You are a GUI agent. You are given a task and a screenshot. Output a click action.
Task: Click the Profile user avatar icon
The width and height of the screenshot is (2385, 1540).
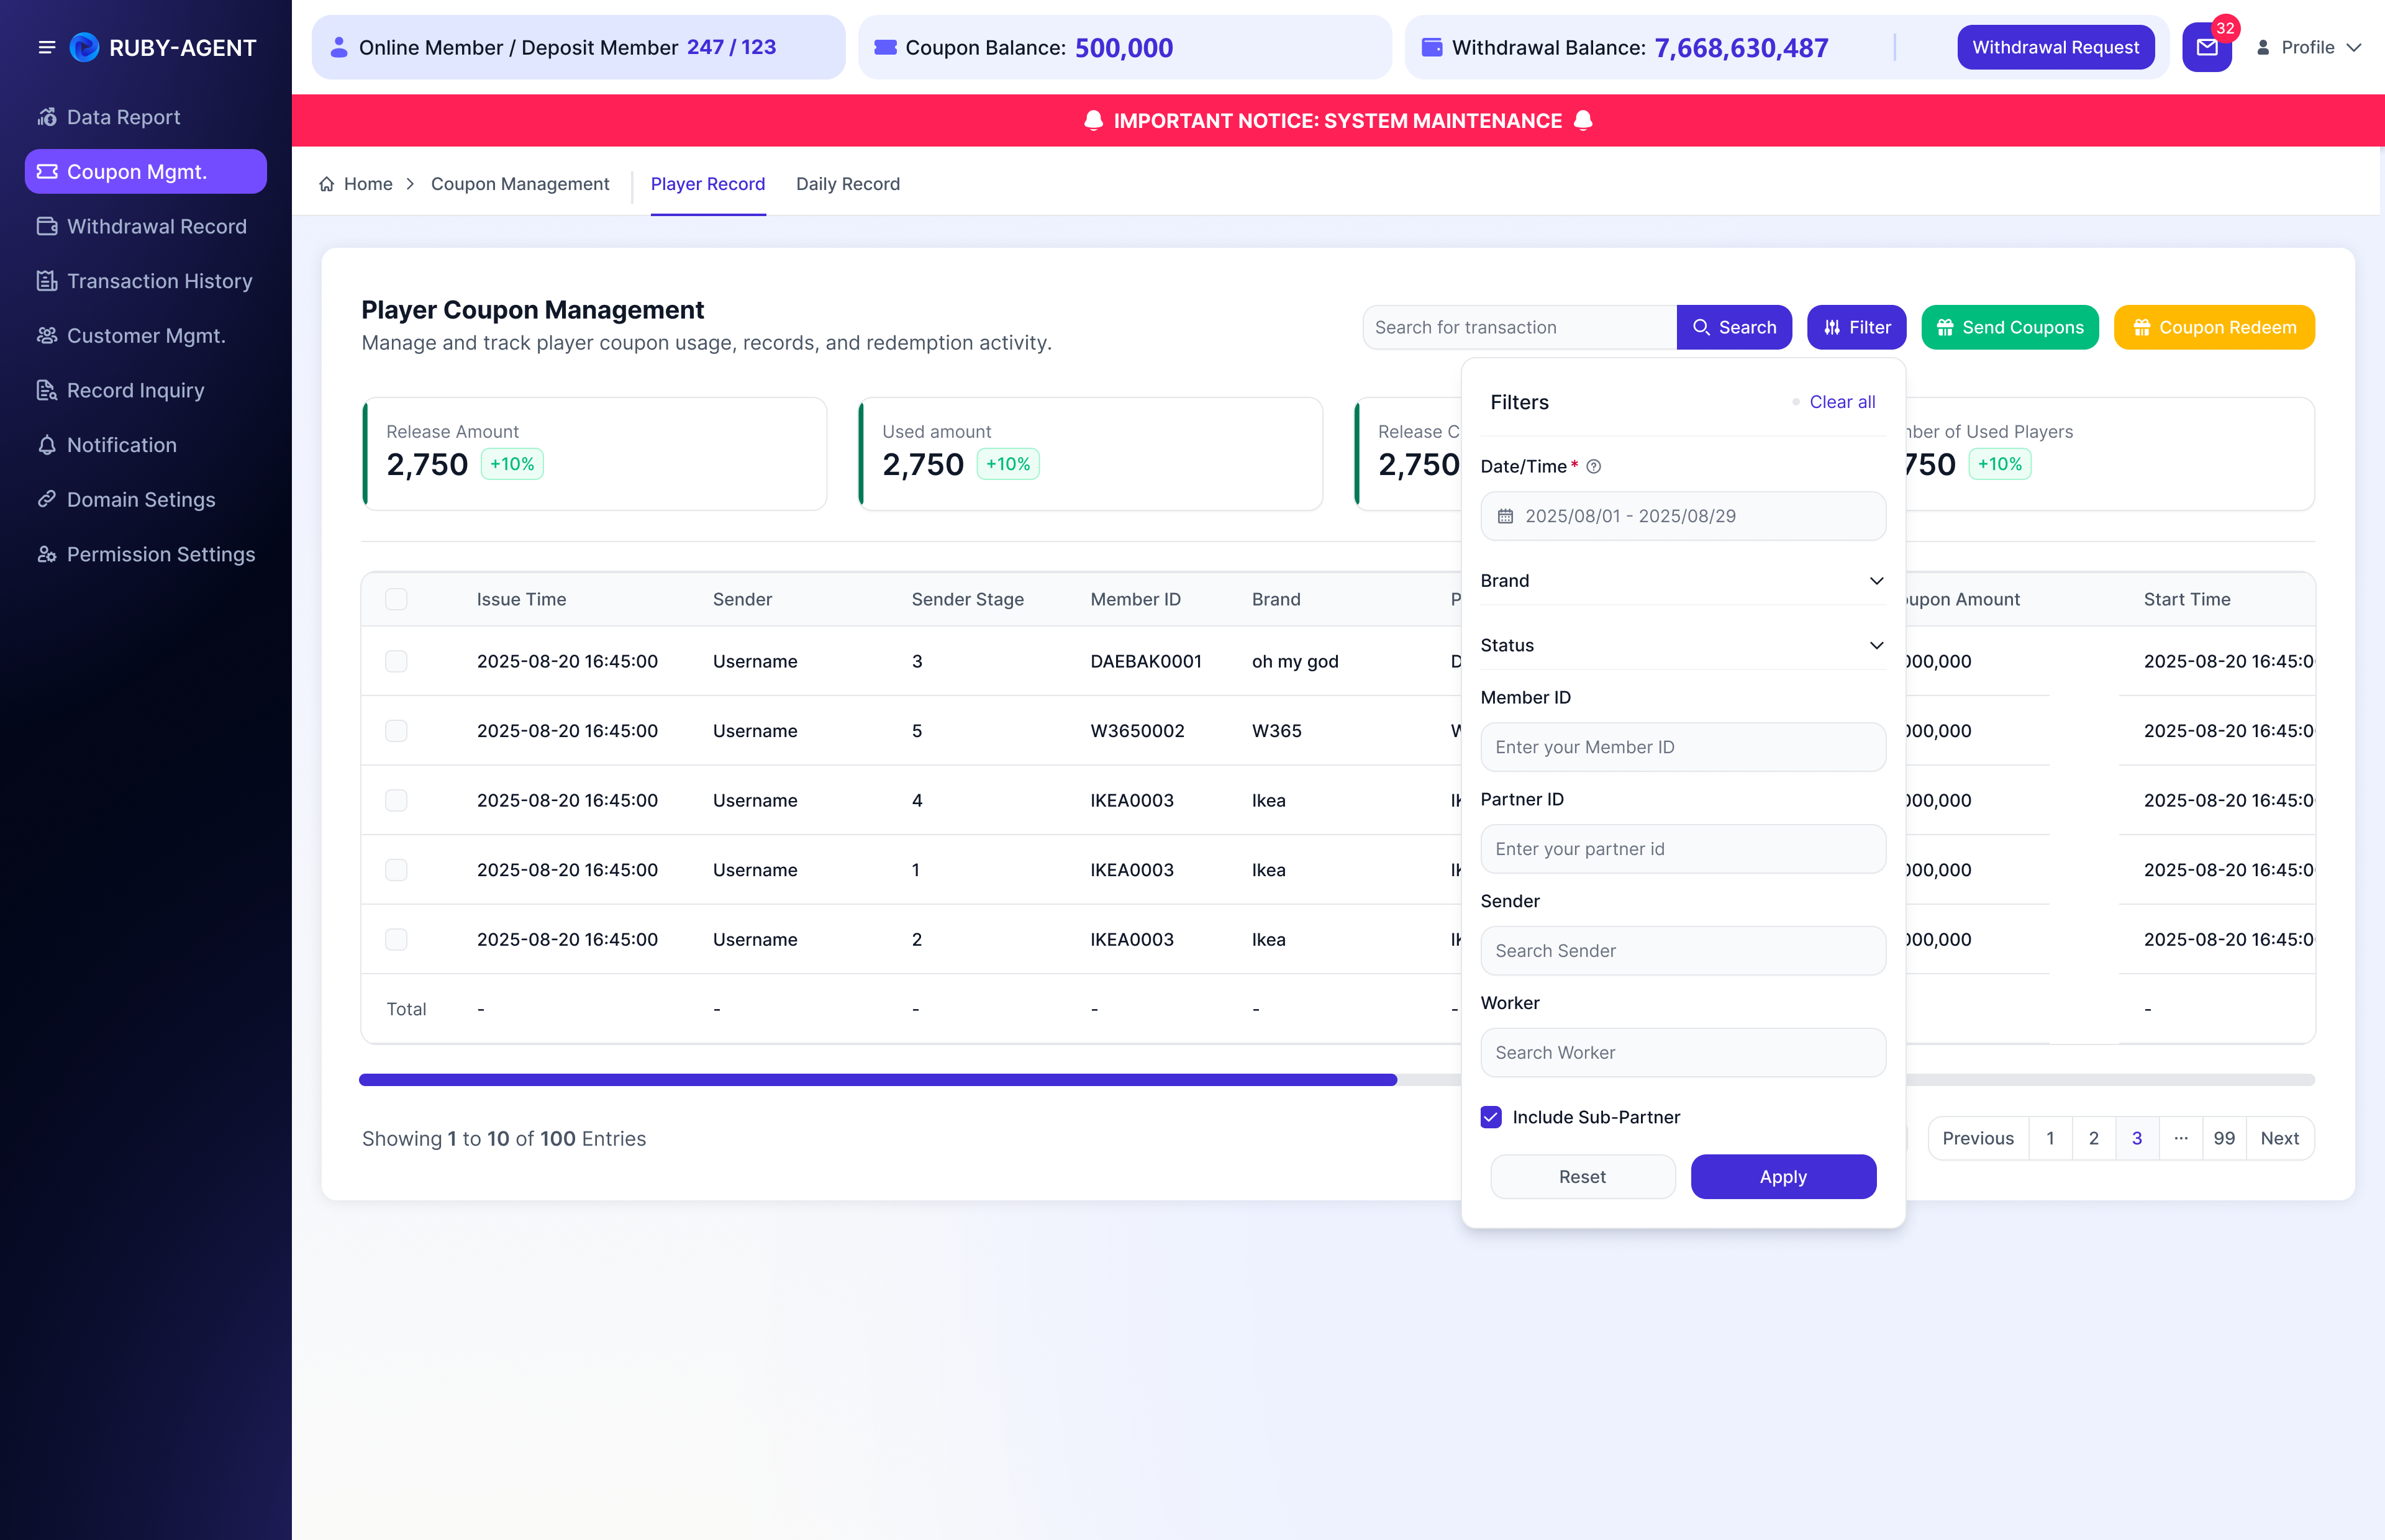(2263, 47)
